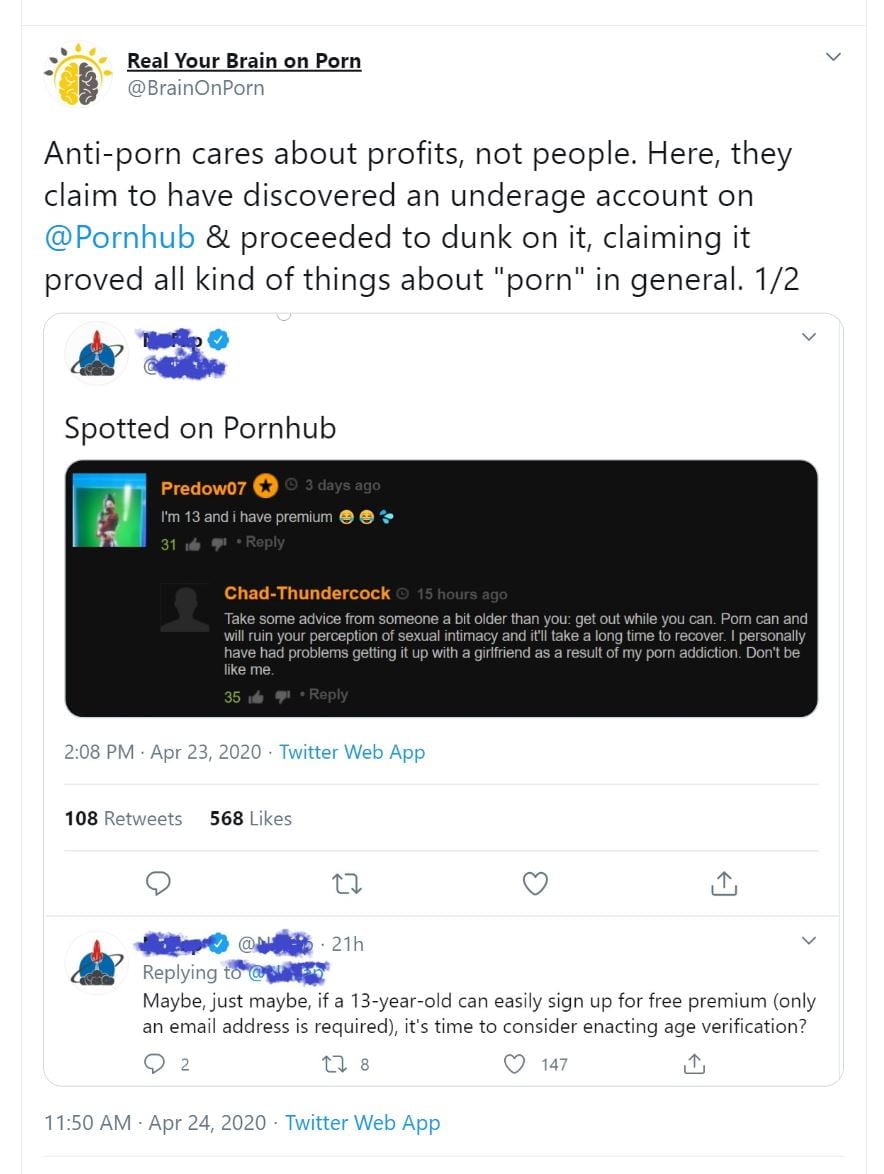Open the Pornhub comments screenshot image
The height and width of the screenshot is (1174, 884).
pos(441,588)
